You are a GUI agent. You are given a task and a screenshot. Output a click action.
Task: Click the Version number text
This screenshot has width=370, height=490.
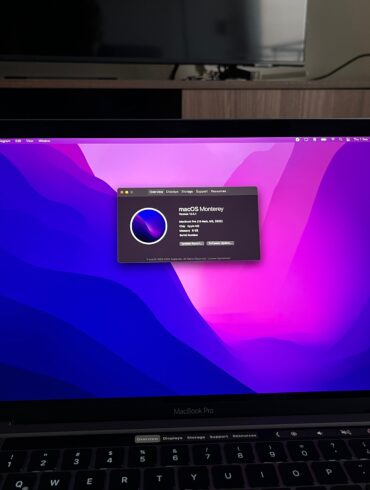tap(189, 214)
